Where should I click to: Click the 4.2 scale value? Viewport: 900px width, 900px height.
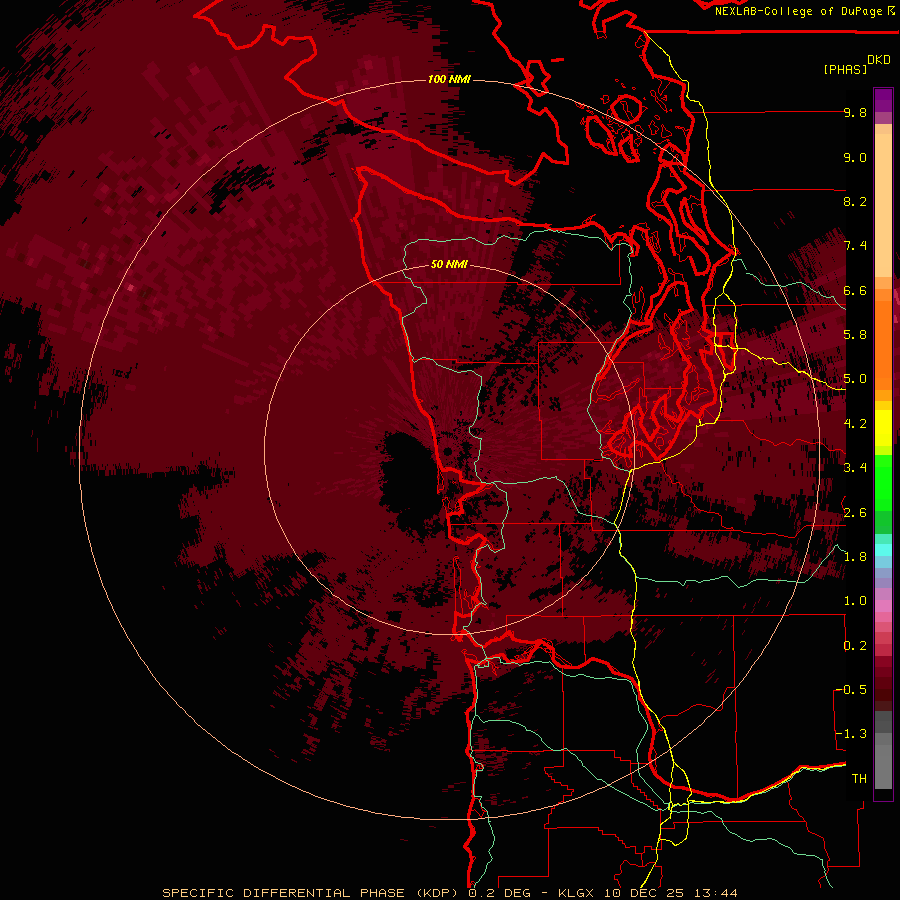click(x=855, y=424)
